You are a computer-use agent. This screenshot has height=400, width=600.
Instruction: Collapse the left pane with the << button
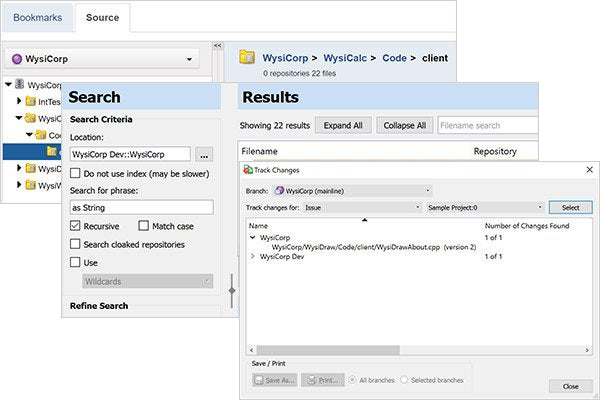click(x=217, y=46)
